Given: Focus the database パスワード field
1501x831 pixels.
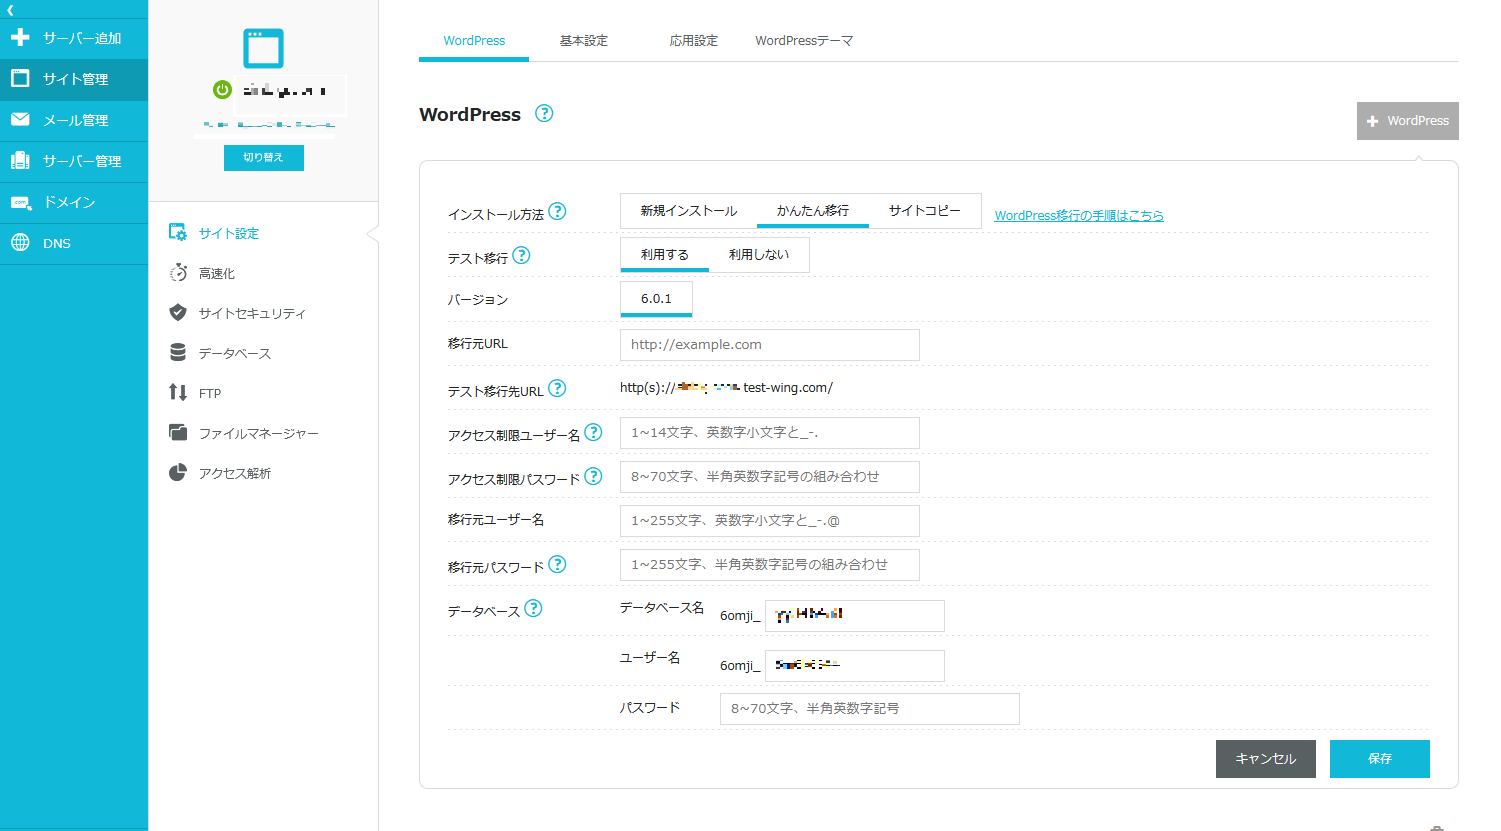Looking at the screenshot, I should [870, 709].
